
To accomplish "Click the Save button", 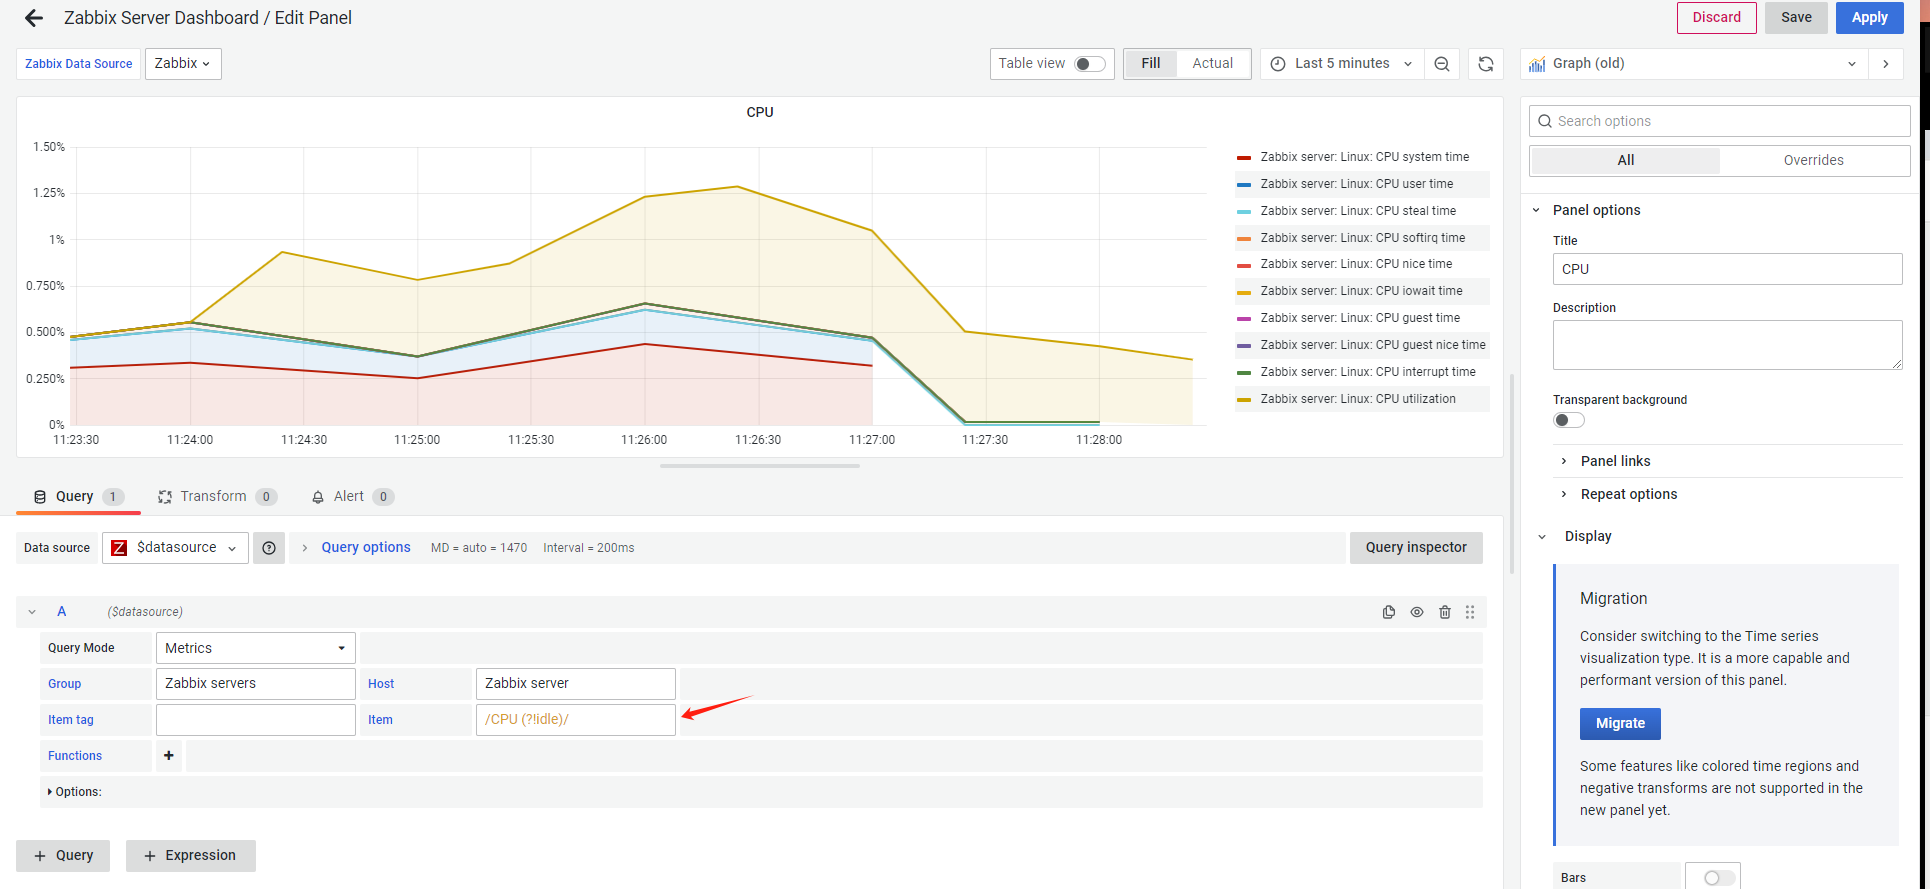I will (1796, 18).
